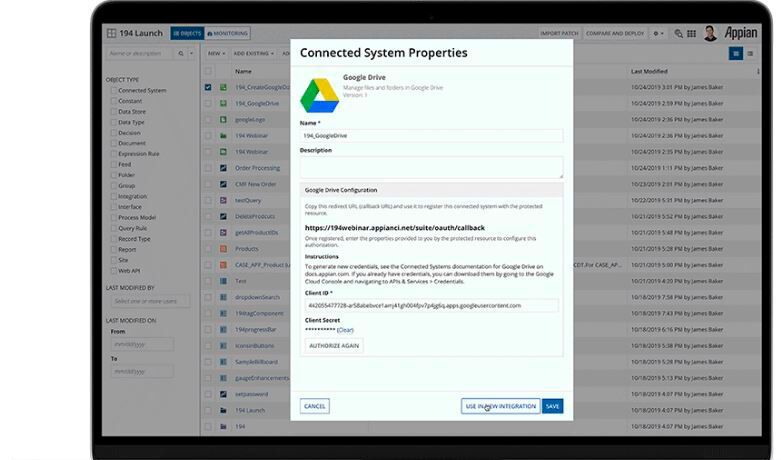Click the AUTHORIZE AGAIN button
This screenshot has width=781, height=460.
tap(334, 345)
